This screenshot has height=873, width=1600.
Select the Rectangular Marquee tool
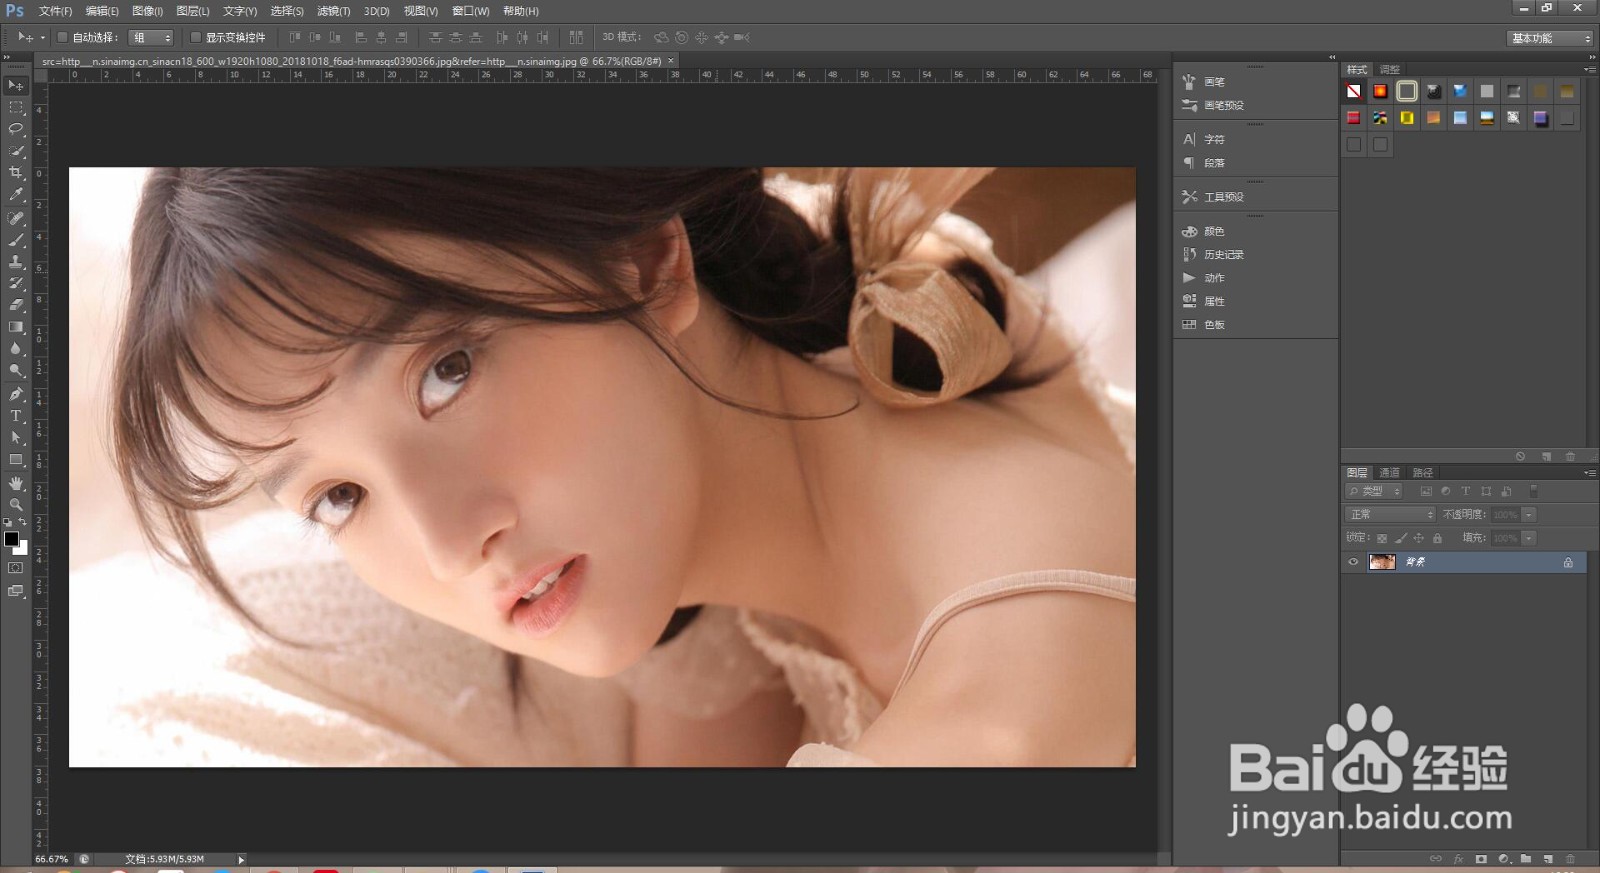(x=16, y=107)
